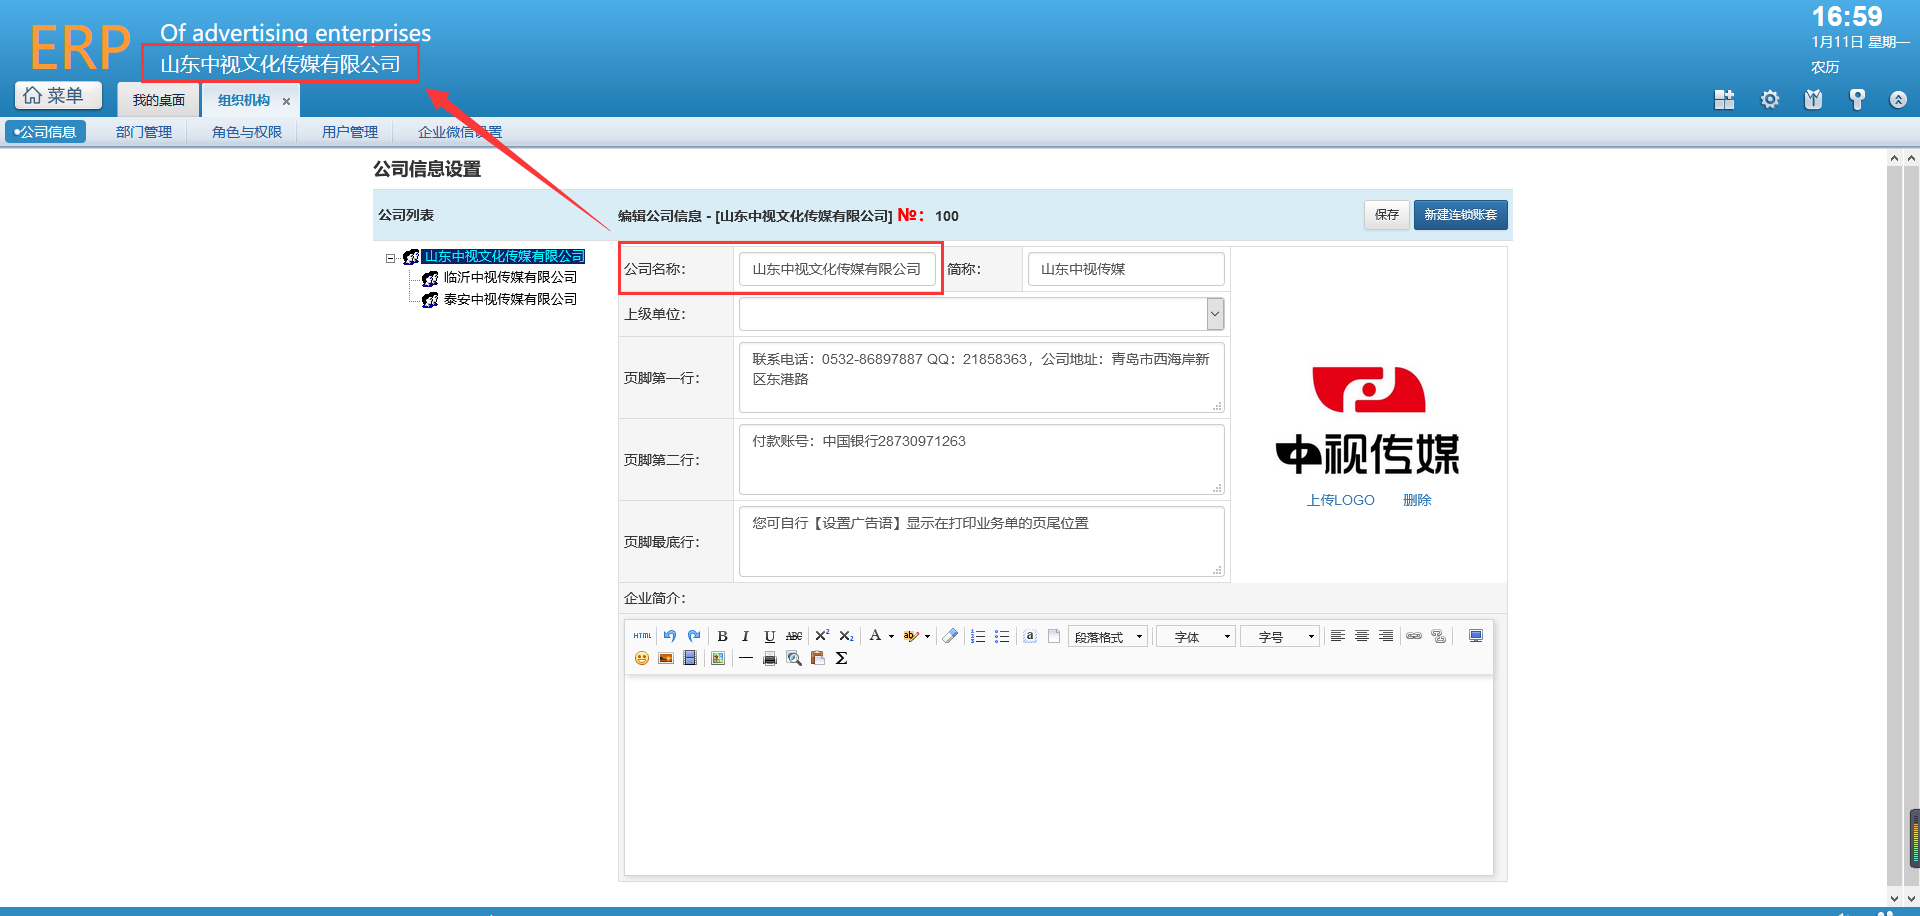The height and width of the screenshot is (916, 1920).
Task: Toggle fullscreen mode for the editor
Action: (x=1476, y=636)
